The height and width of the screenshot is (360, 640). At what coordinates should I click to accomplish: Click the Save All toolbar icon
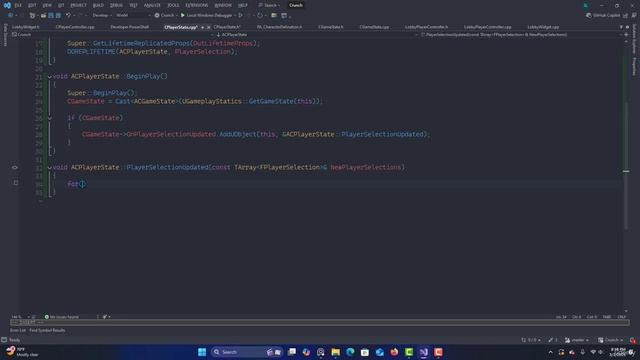(58, 15)
